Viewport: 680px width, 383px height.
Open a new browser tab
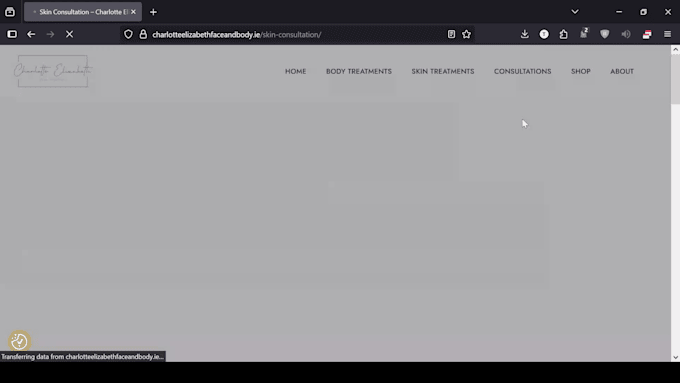click(153, 12)
